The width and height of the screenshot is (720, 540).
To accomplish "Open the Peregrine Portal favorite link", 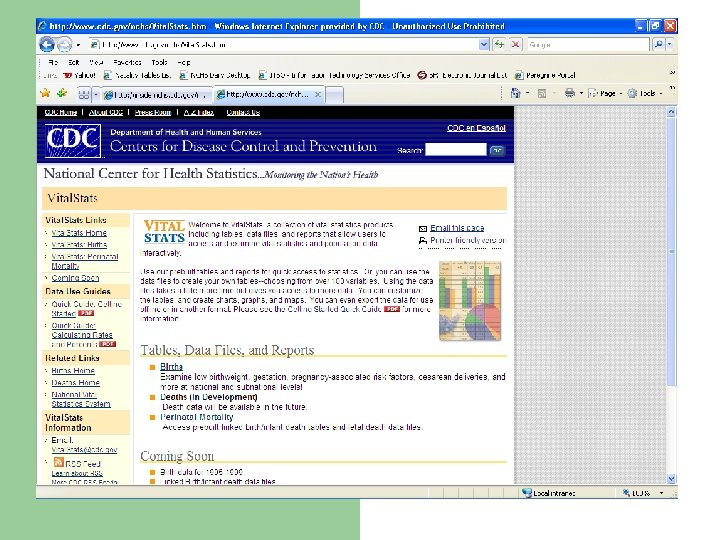I will 545,75.
